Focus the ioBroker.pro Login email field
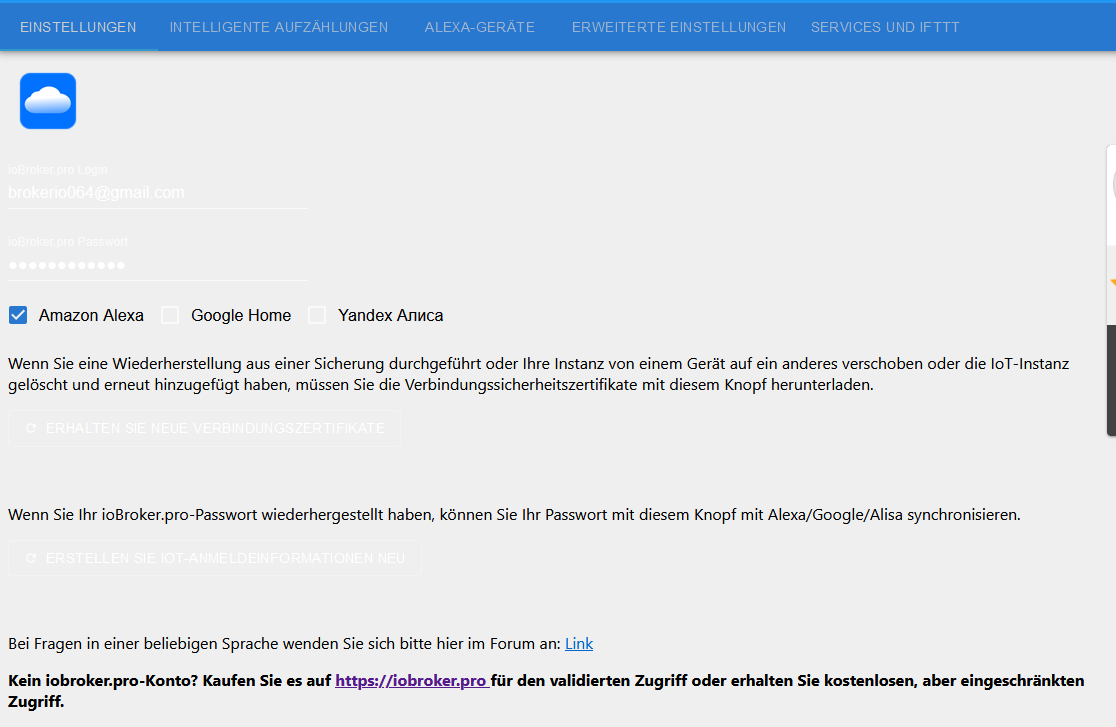This screenshot has height=727, width=1116. coord(157,193)
